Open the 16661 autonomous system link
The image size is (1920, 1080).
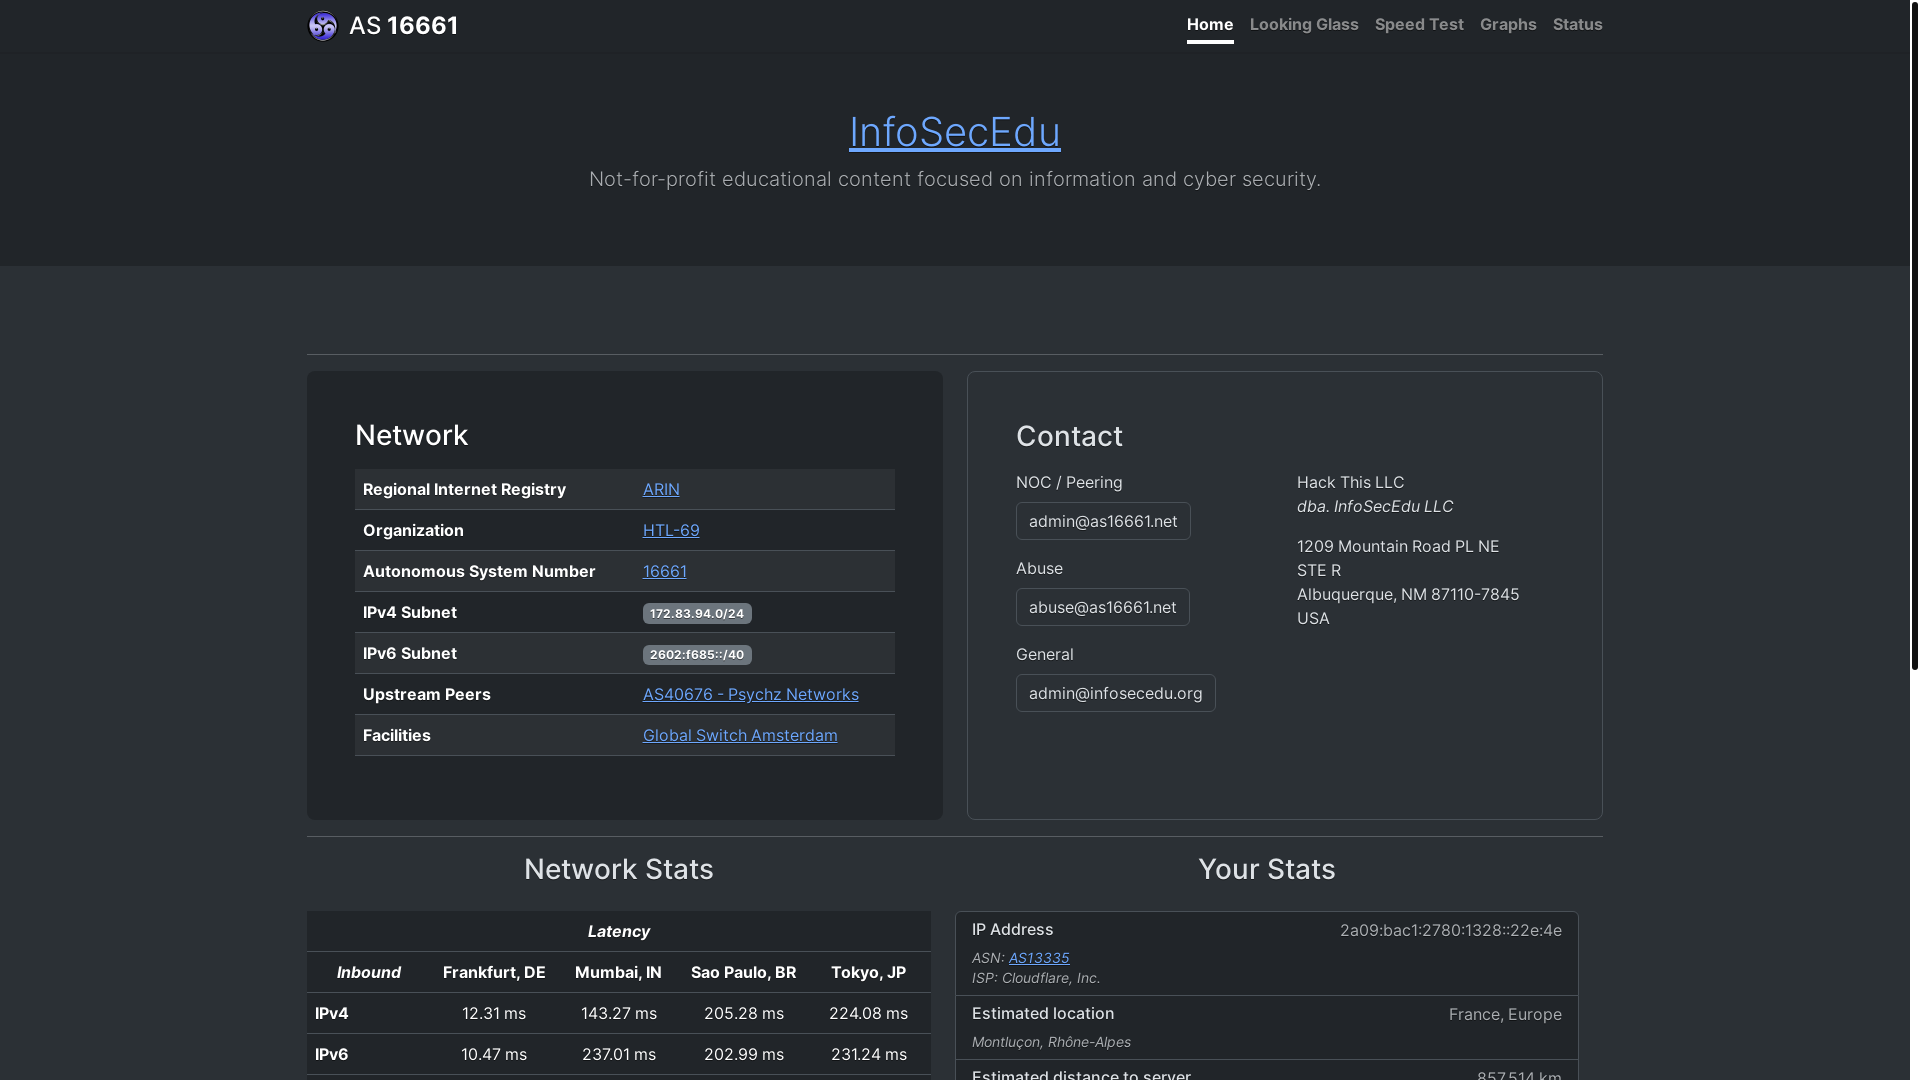pos(665,571)
